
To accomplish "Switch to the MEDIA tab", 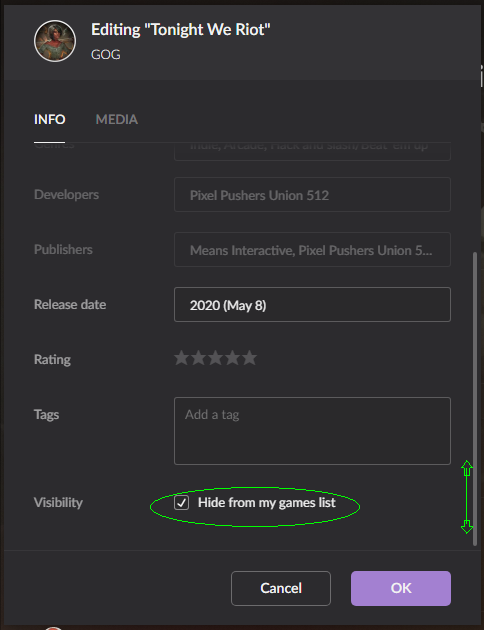I will (x=116, y=119).
